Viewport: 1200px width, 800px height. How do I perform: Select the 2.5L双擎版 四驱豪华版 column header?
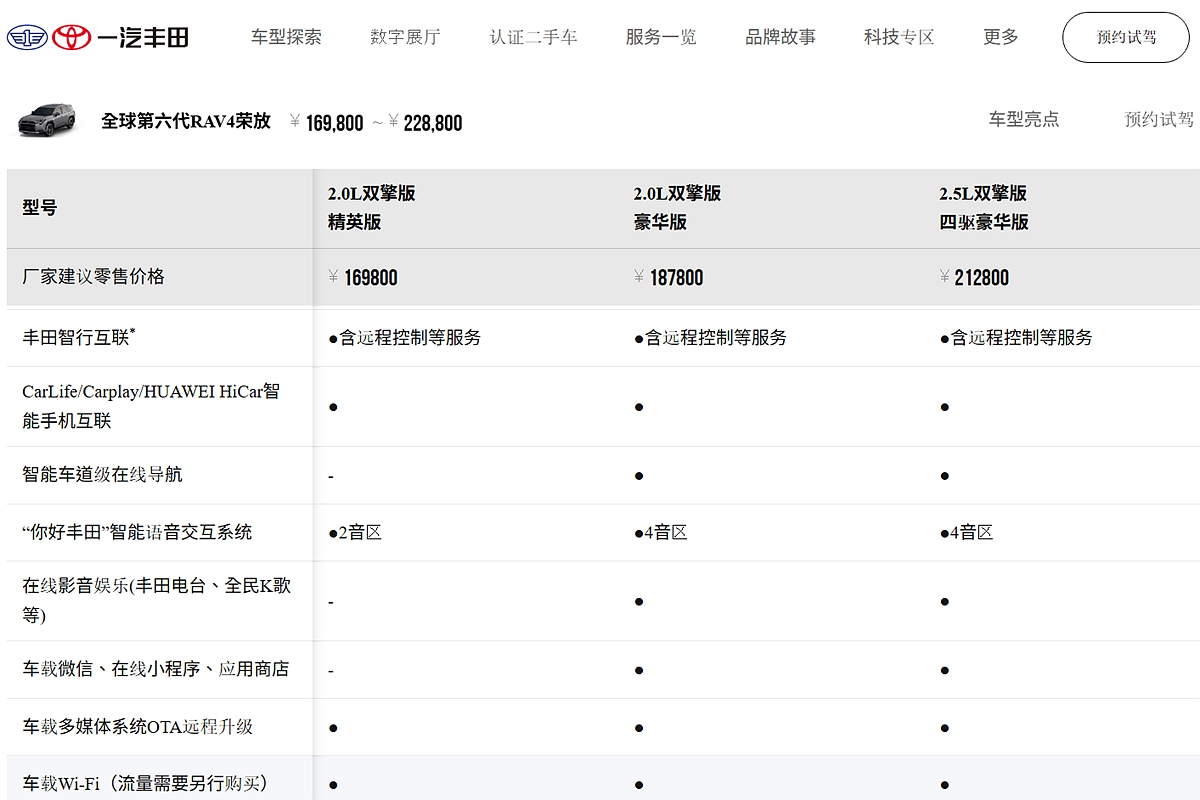click(983, 208)
